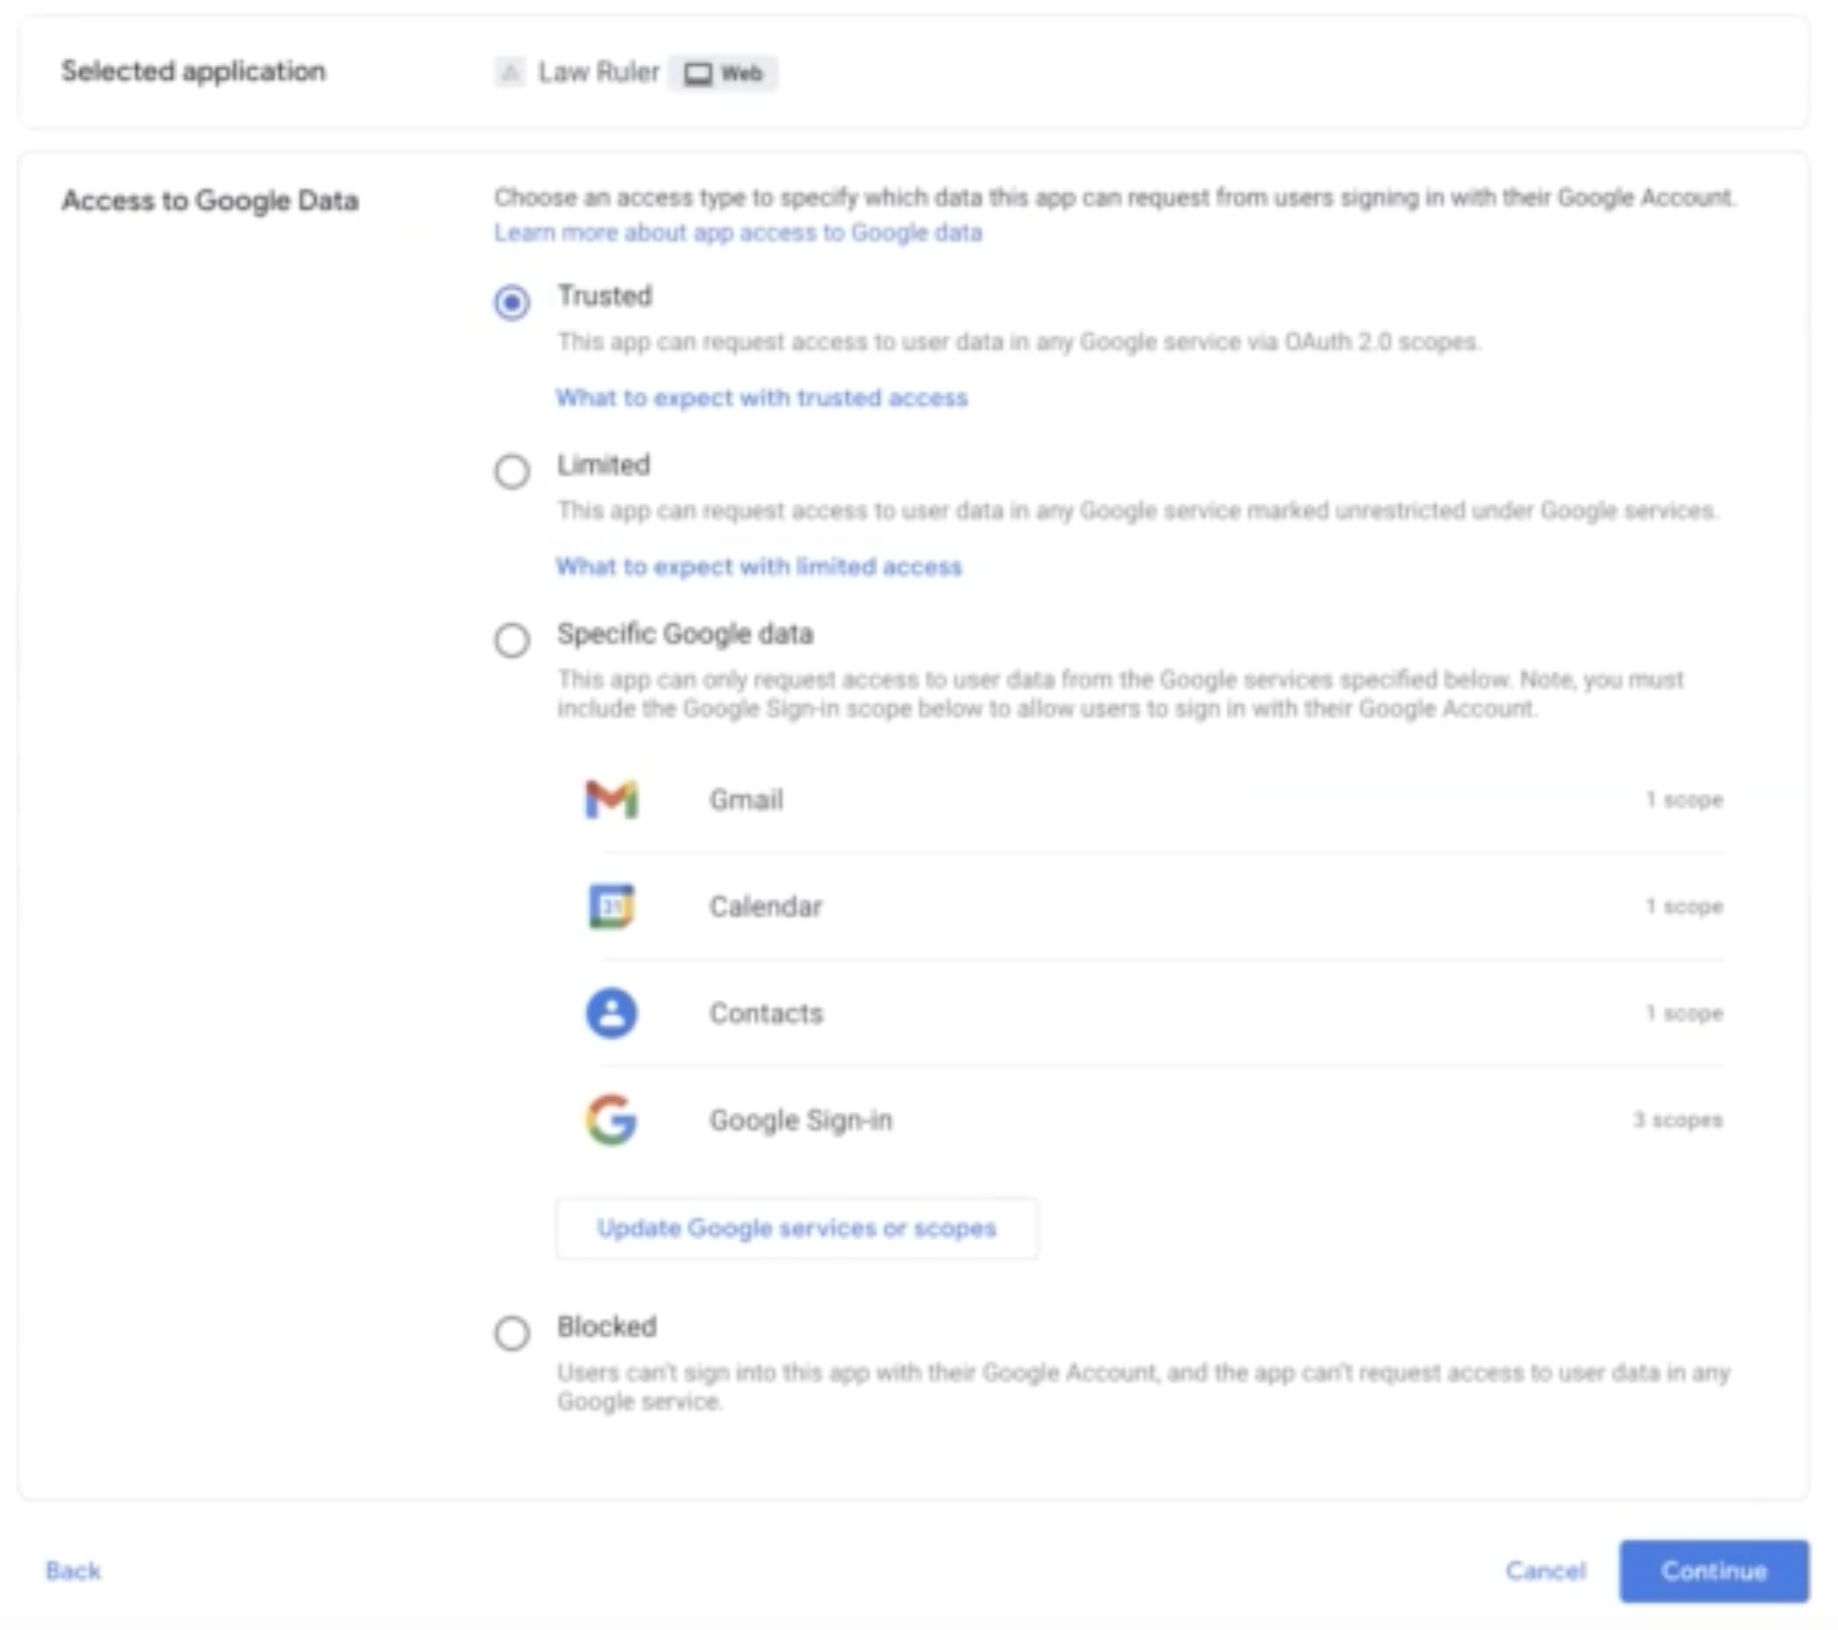
Task: Click the Gmail envelope icon
Action: pos(611,800)
